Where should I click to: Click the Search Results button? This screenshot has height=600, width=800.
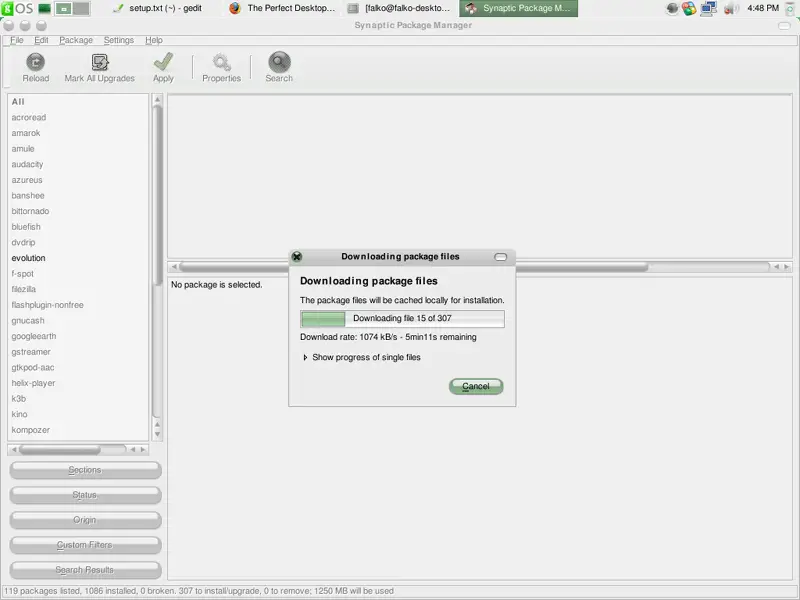[x=85, y=570]
